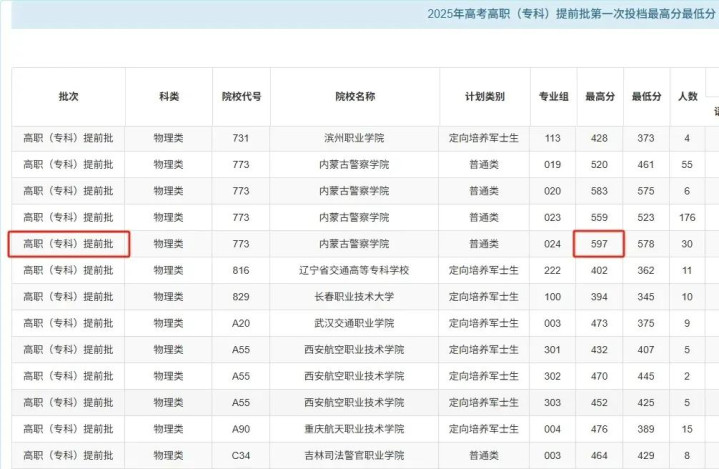Click 普通类 in the 吉林司法警官职业学院 row

coord(484,456)
